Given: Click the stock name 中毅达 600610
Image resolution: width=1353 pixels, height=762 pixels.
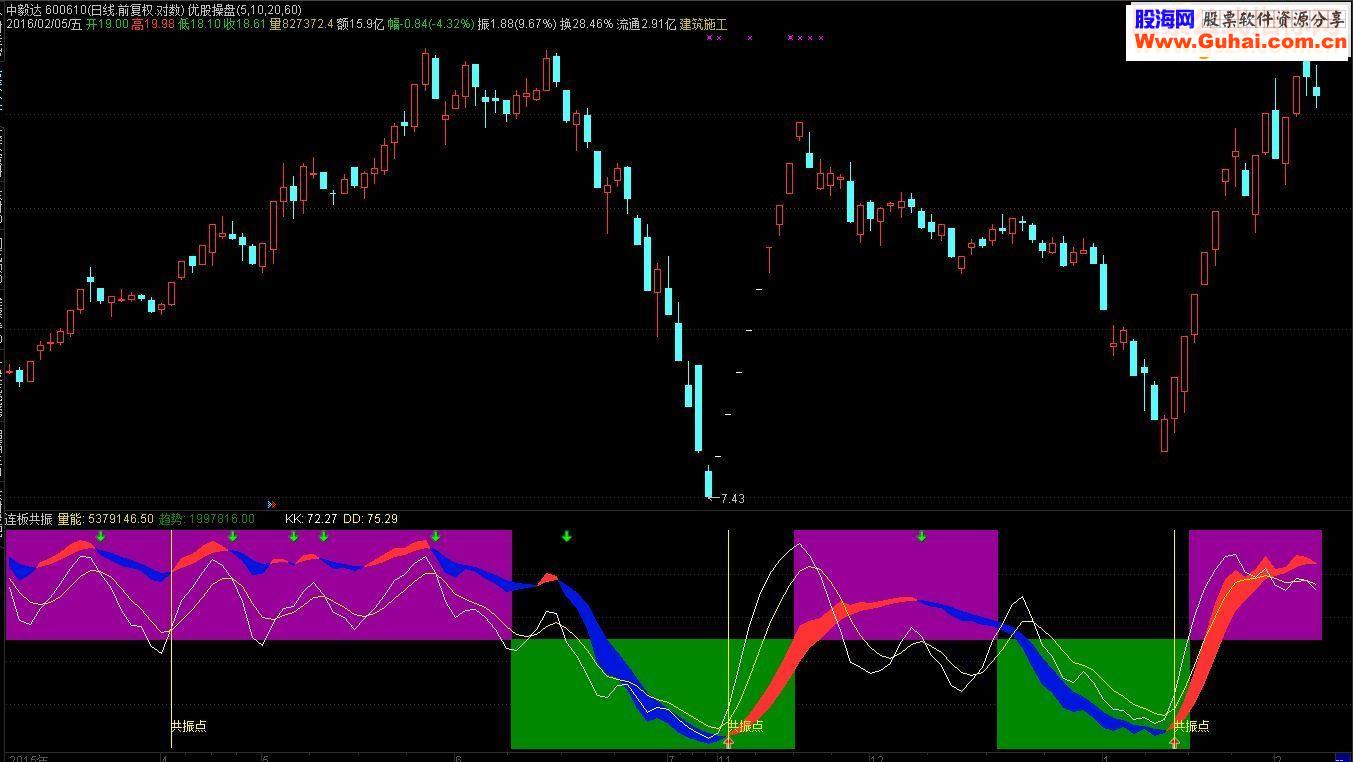Looking at the screenshot, I should [x=45, y=10].
